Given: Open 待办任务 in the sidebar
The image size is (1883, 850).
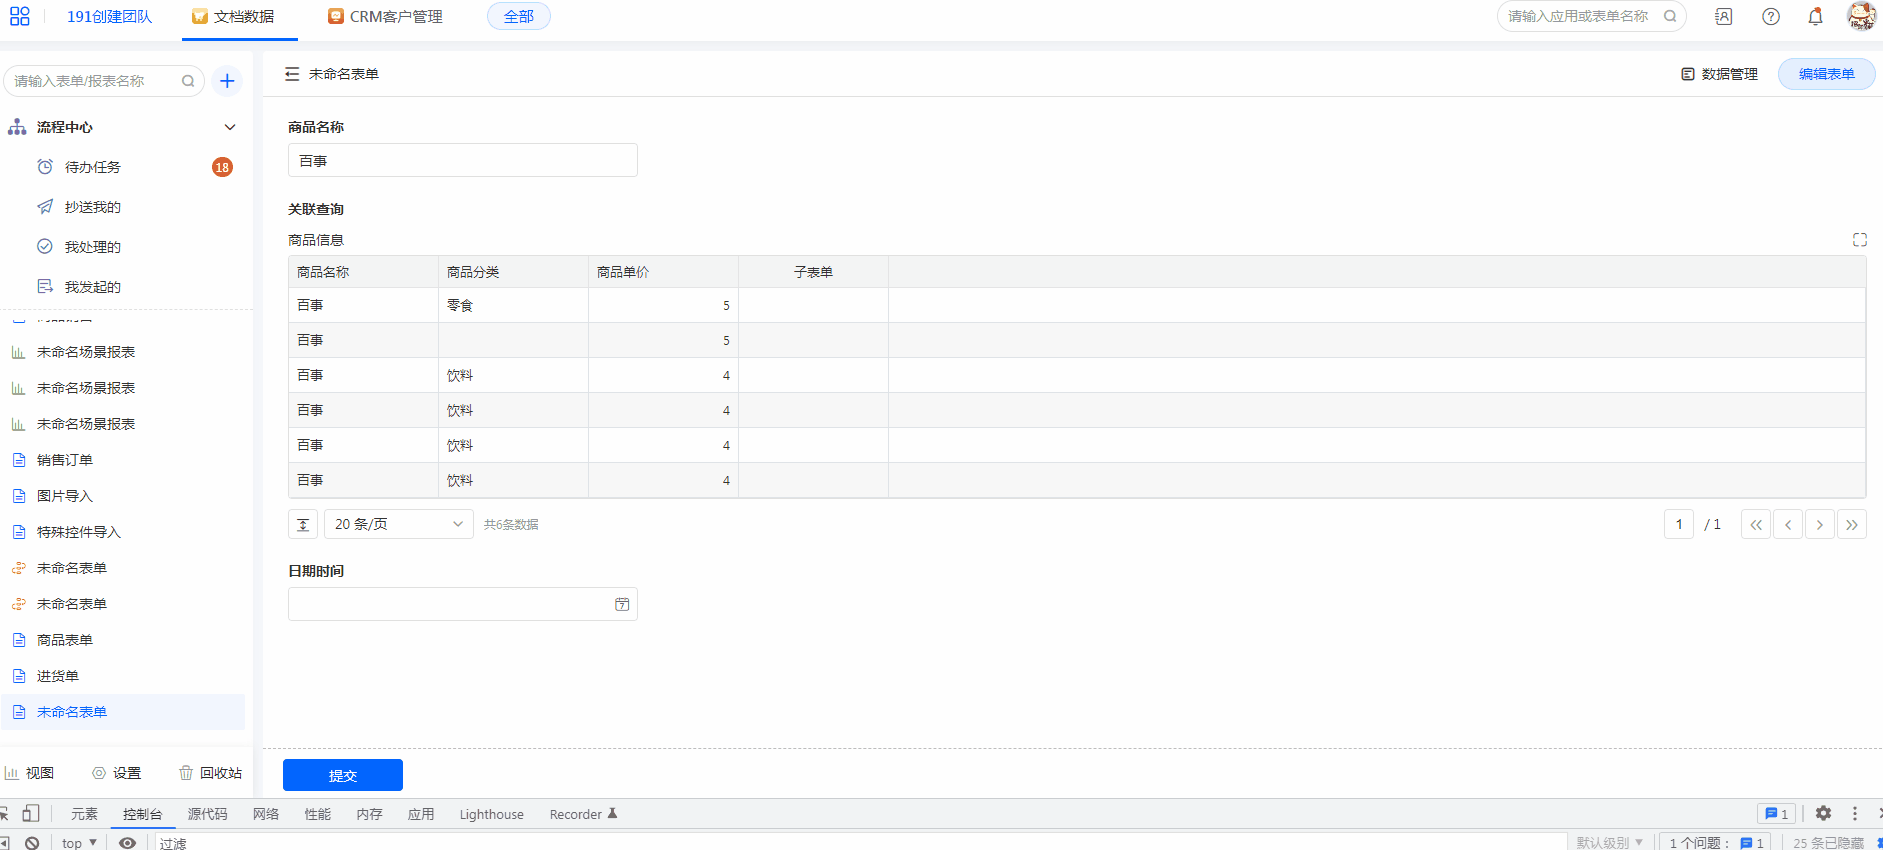Looking at the screenshot, I should tap(93, 167).
